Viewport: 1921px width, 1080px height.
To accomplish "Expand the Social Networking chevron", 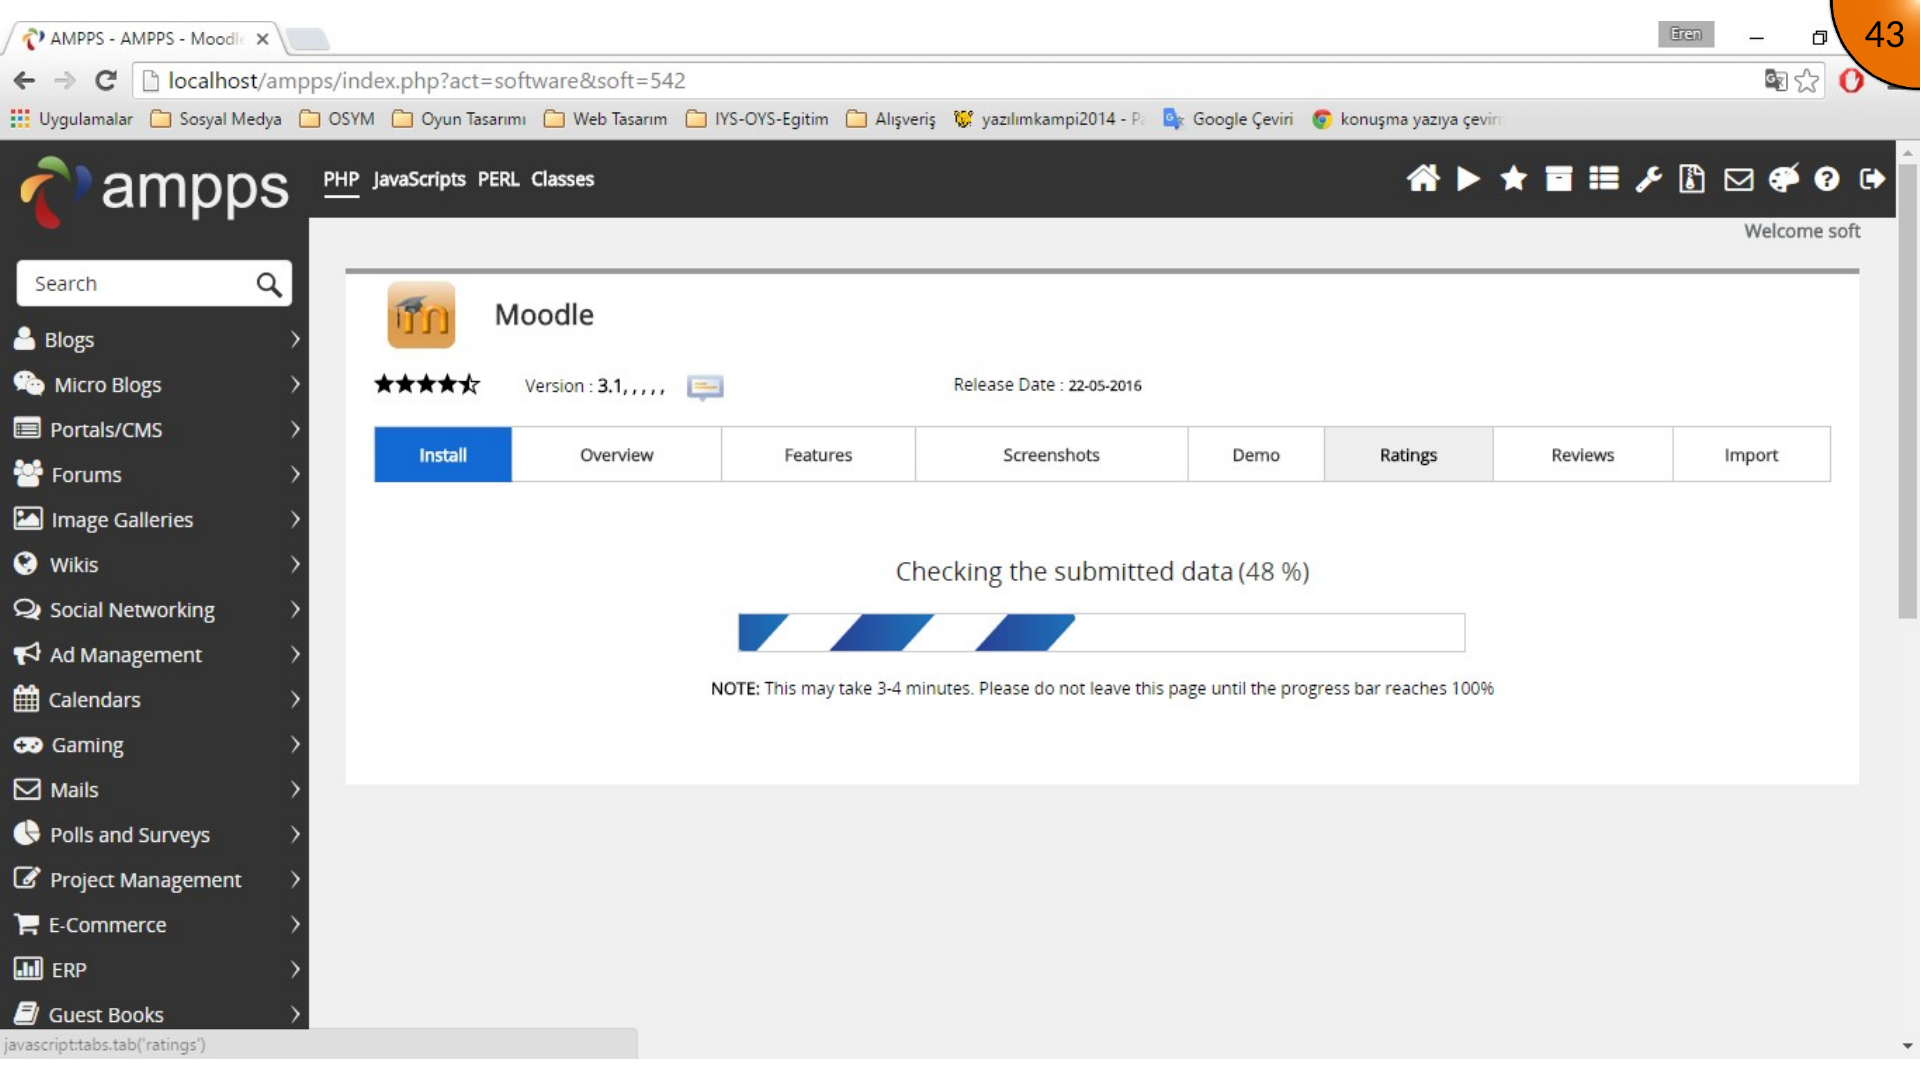I will point(295,609).
